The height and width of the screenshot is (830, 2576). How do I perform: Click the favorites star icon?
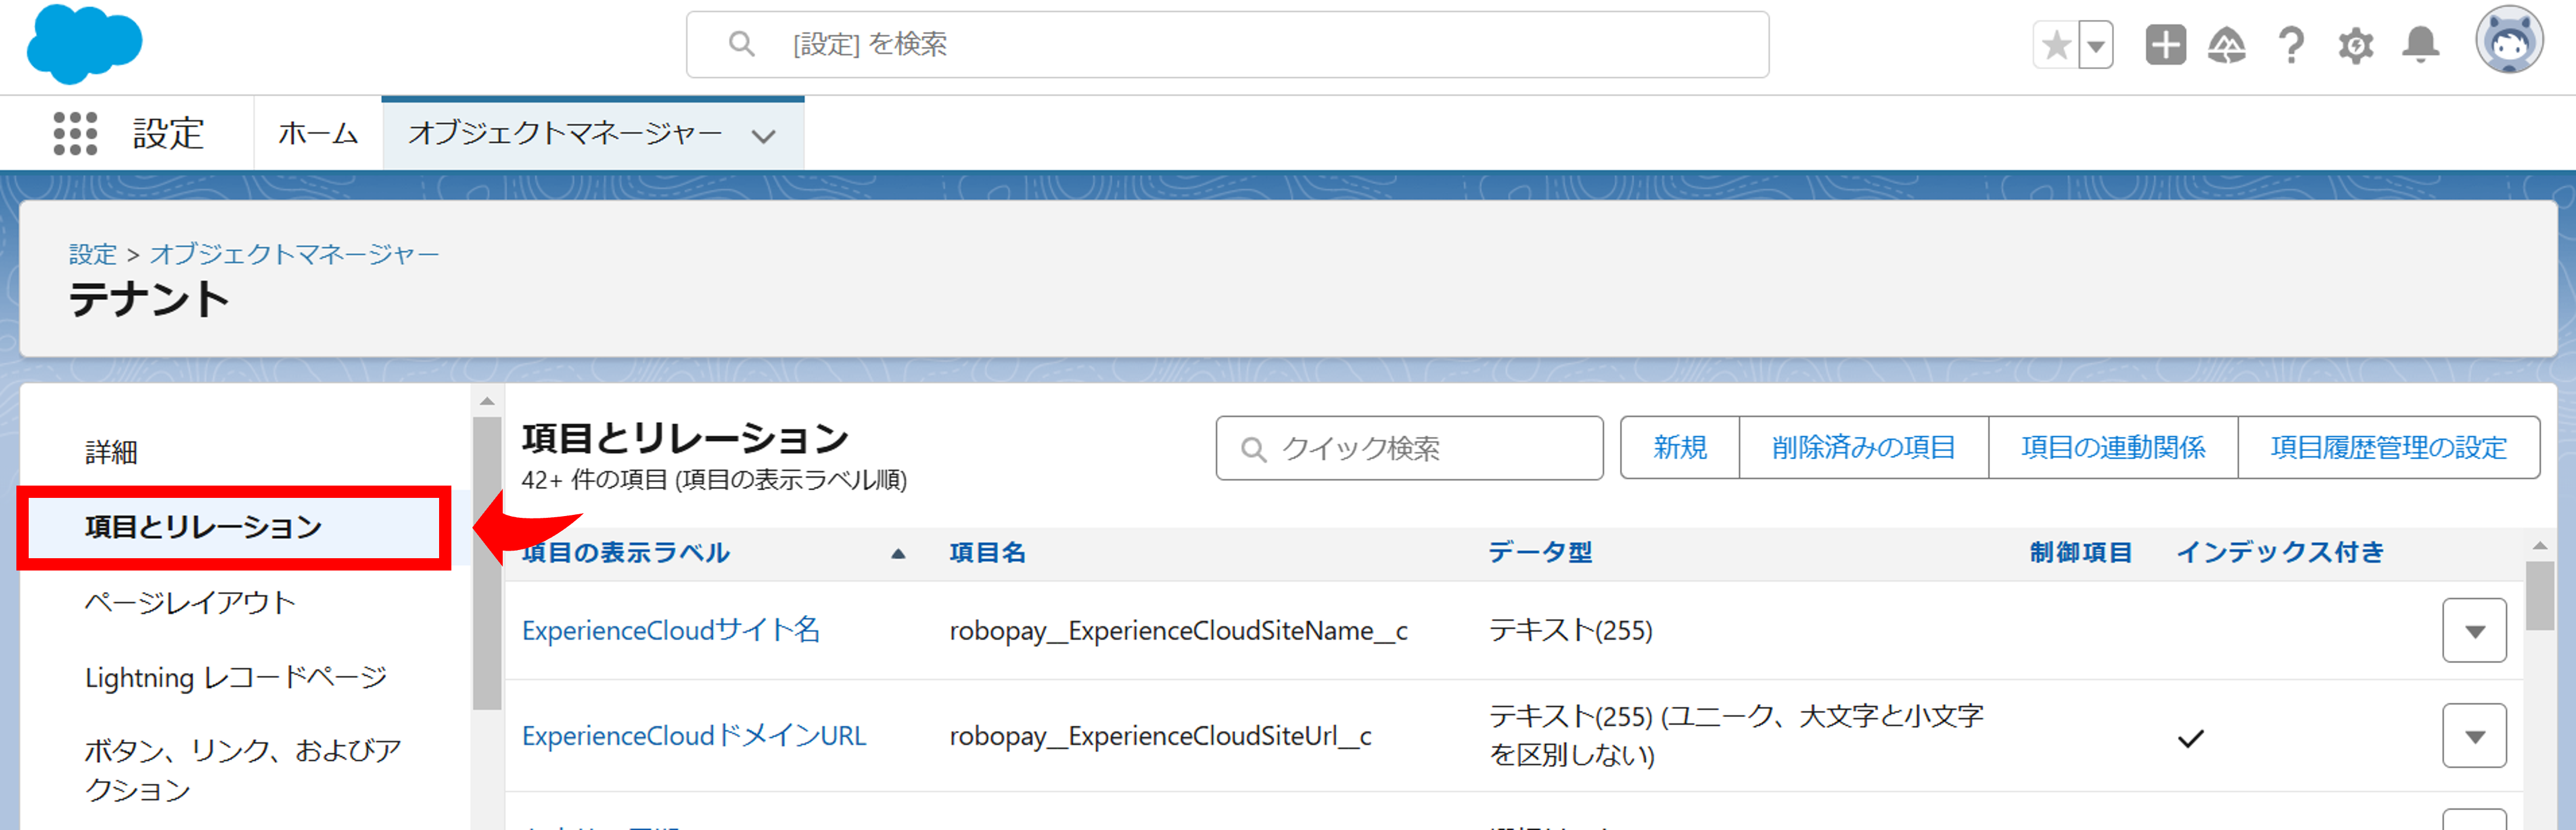[2056, 45]
